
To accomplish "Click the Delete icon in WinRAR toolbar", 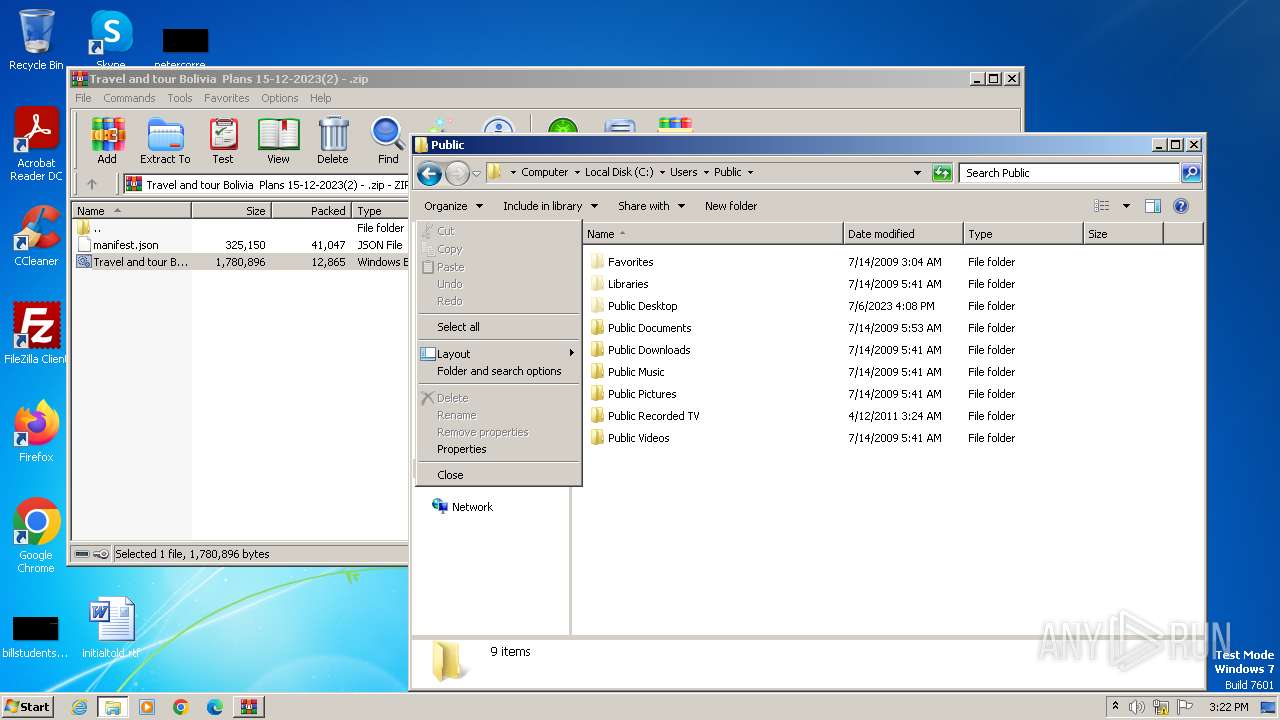I will (x=333, y=139).
